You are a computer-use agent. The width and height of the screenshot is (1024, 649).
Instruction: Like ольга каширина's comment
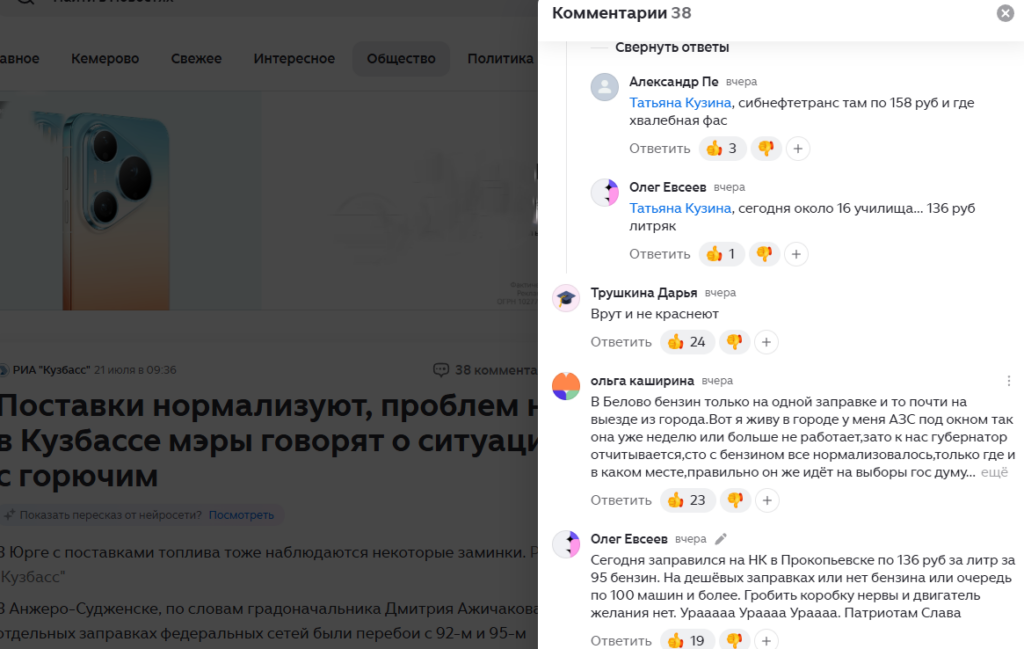click(x=688, y=500)
